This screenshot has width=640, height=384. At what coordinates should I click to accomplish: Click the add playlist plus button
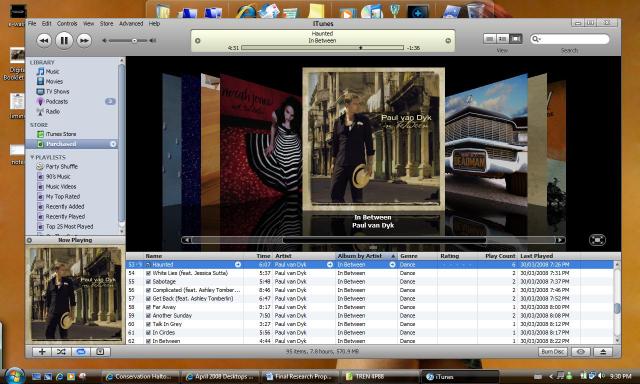[42, 351]
